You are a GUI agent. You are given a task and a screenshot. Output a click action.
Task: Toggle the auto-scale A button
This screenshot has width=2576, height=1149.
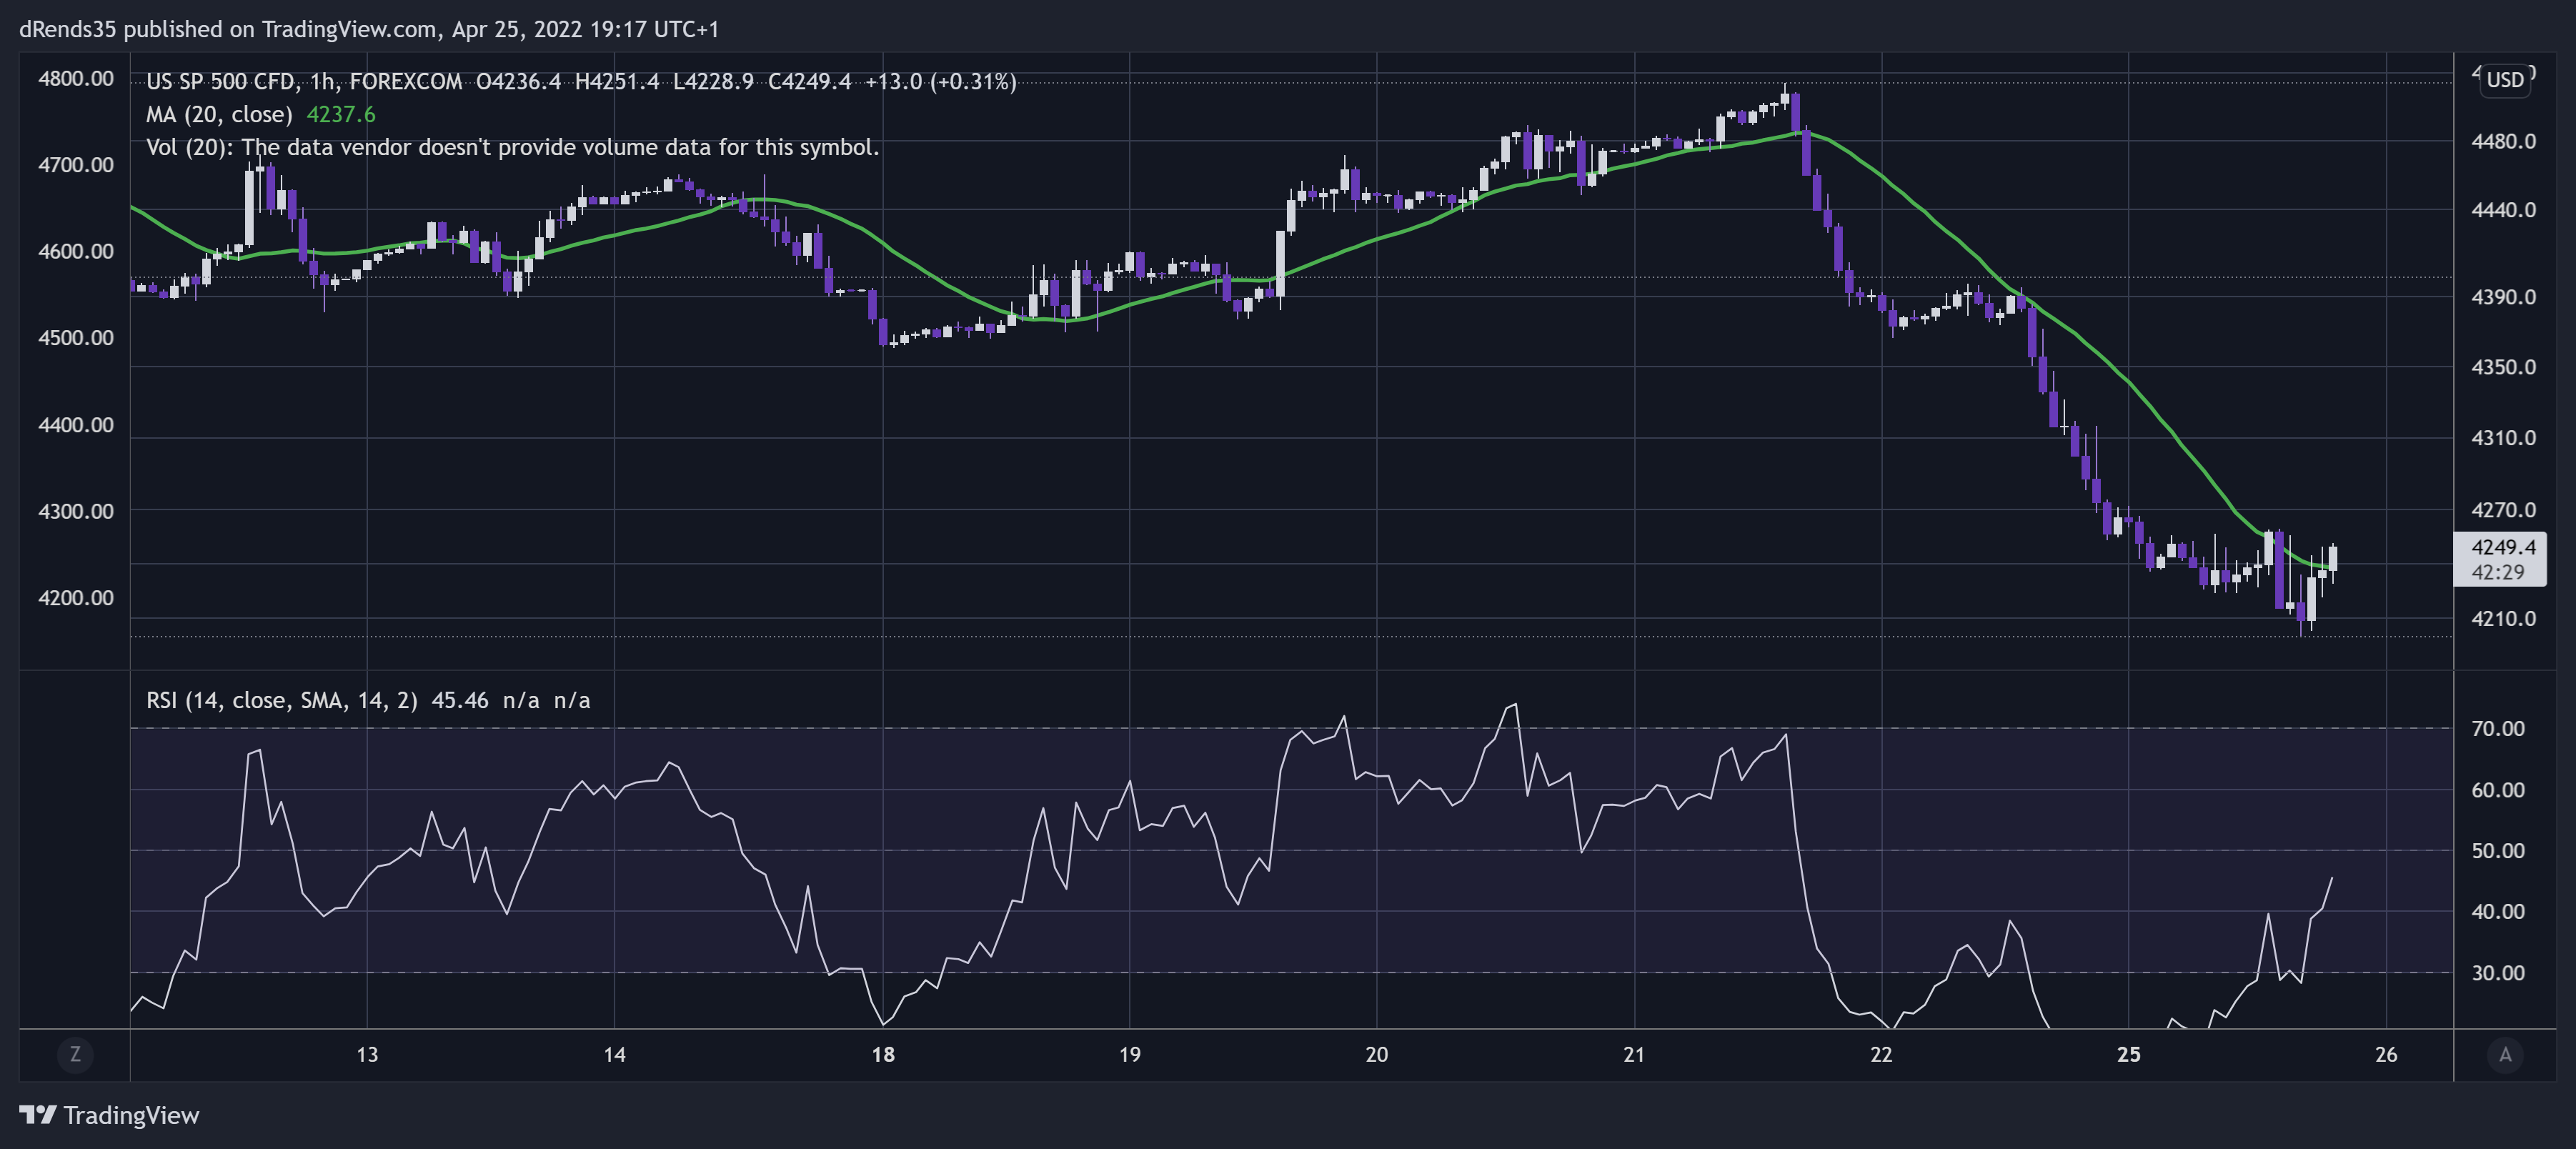(2505, 1054)
